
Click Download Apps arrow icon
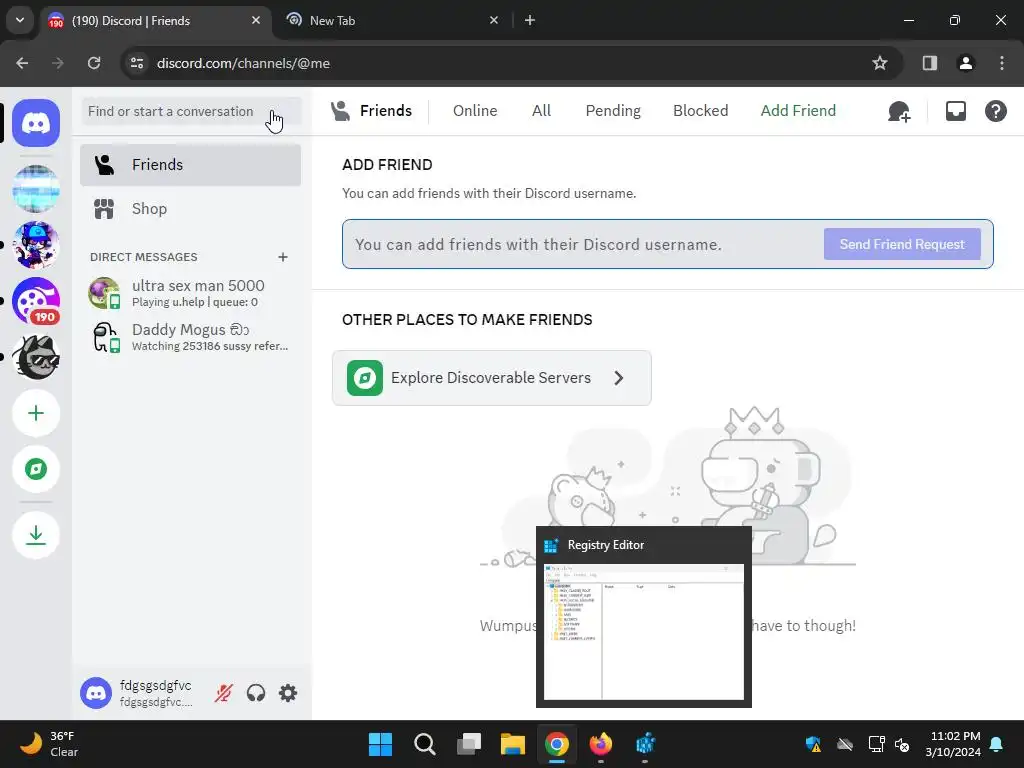(36, 536)
